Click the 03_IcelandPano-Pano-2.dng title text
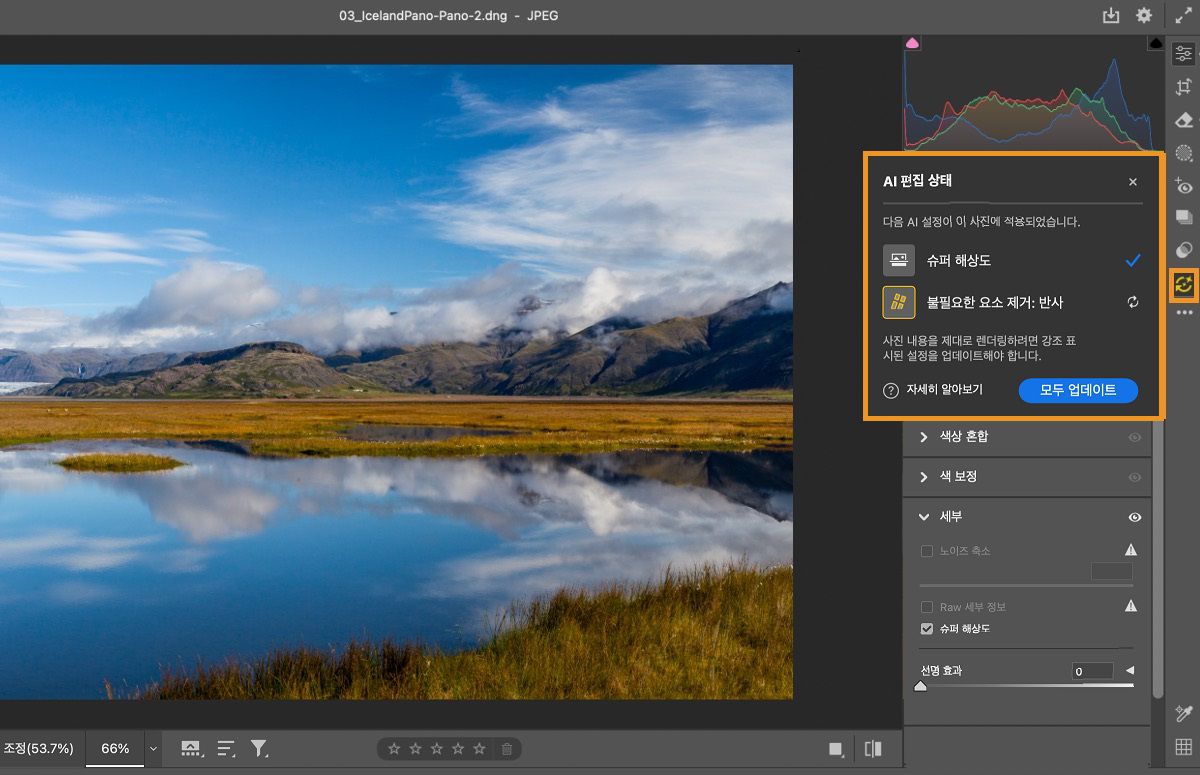Screen dimensions: 1200x775 pos(423,16)
